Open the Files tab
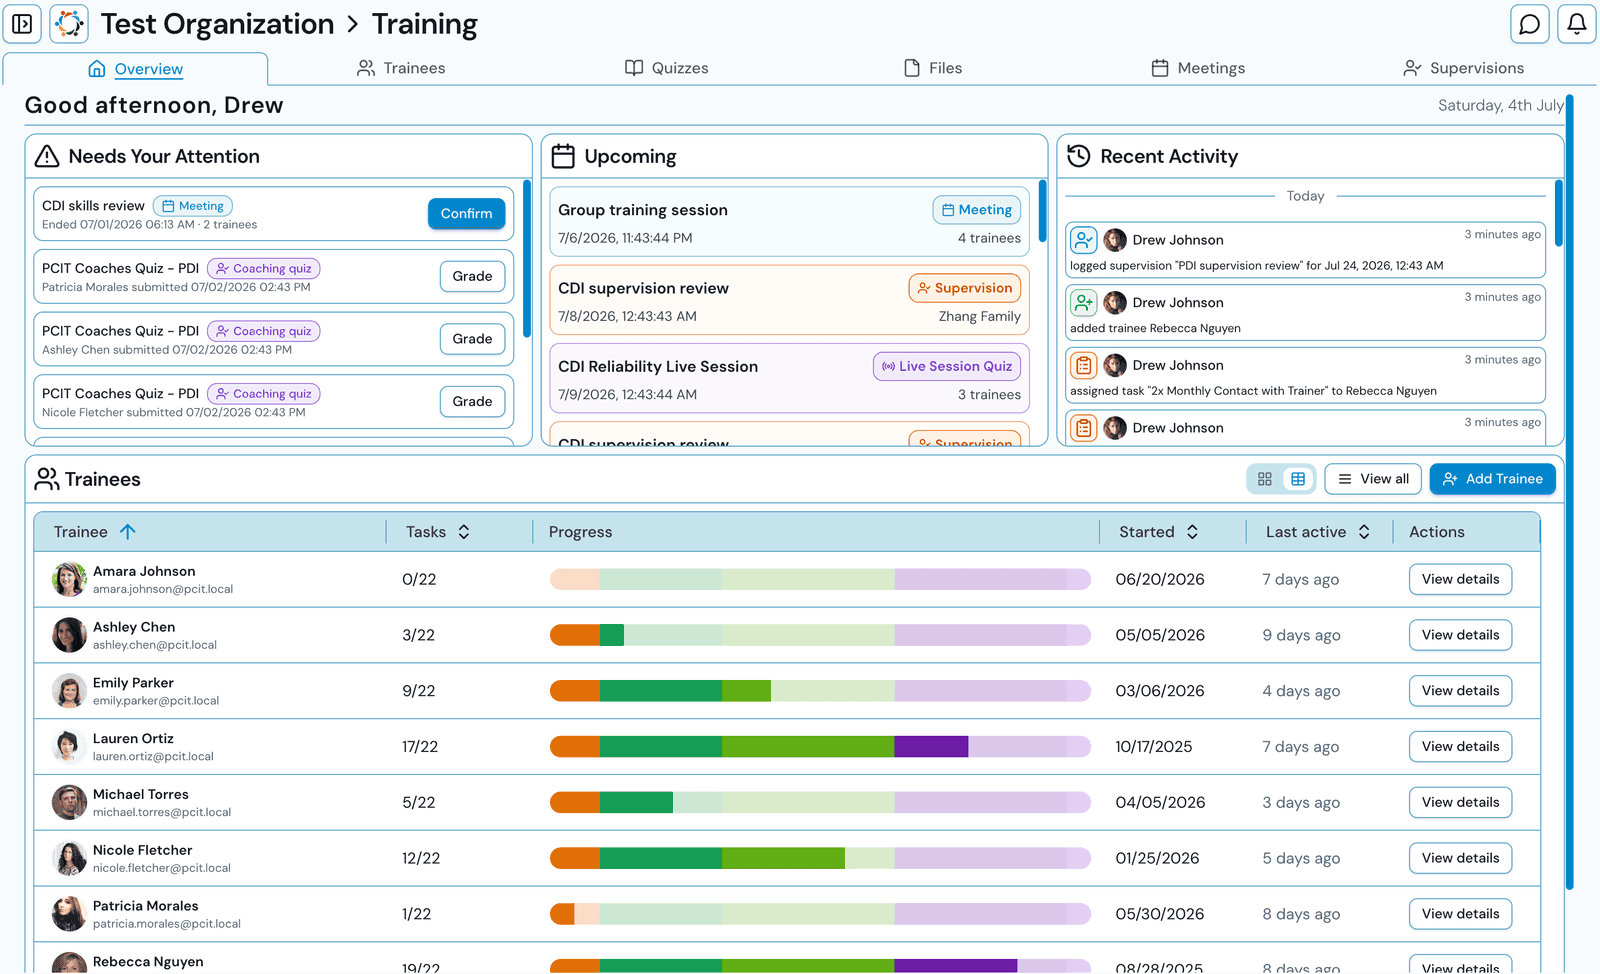 (933, 68)
